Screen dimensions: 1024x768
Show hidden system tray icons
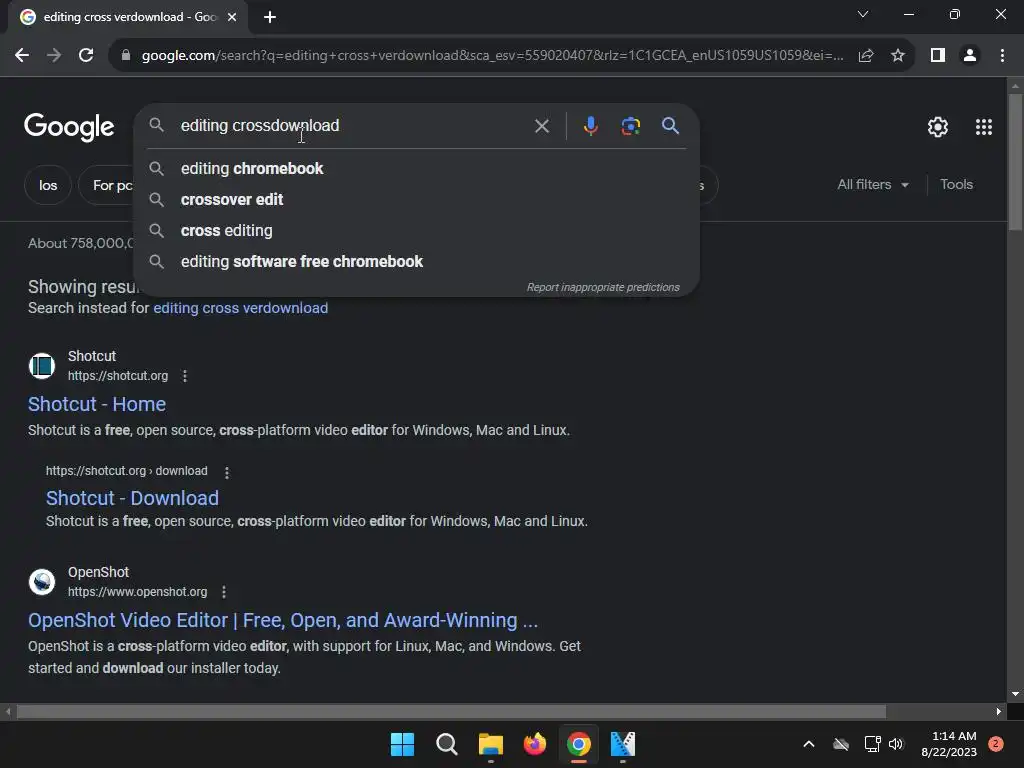[x=808, y=744]
